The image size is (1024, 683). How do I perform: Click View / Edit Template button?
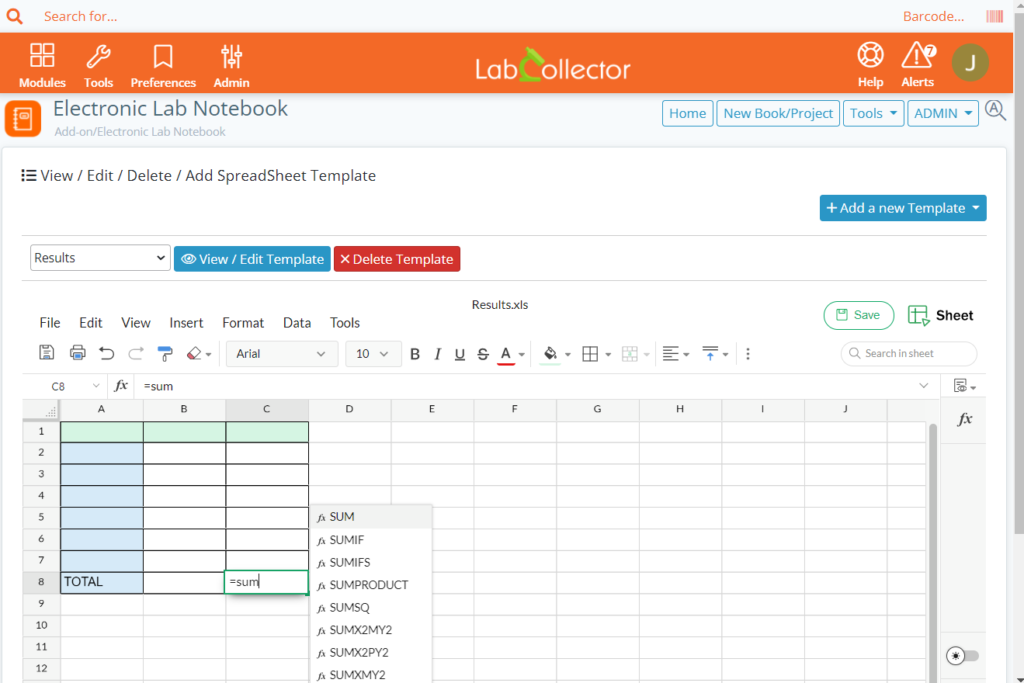252,259
